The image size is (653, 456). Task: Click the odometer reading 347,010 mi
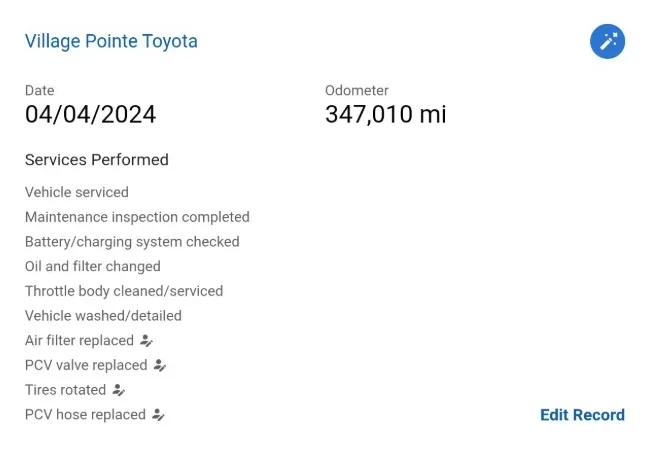385,115
